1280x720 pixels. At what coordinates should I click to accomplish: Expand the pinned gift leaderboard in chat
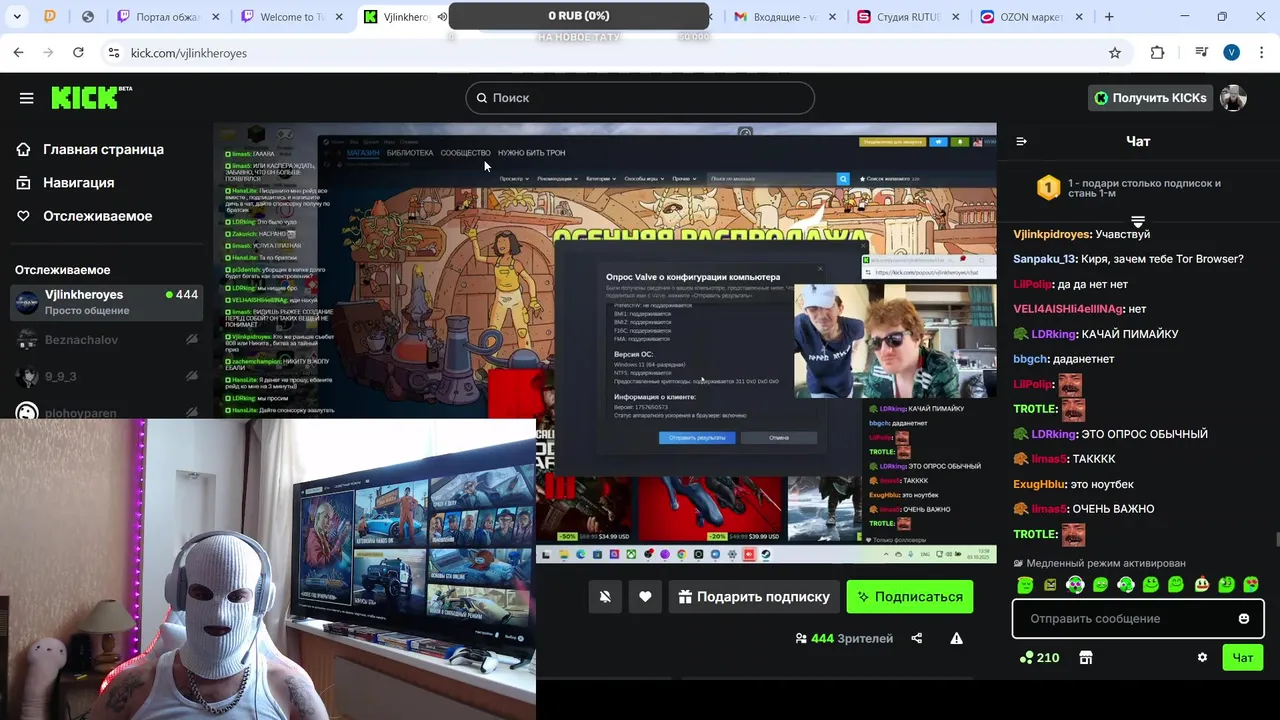pos(1138,221)
